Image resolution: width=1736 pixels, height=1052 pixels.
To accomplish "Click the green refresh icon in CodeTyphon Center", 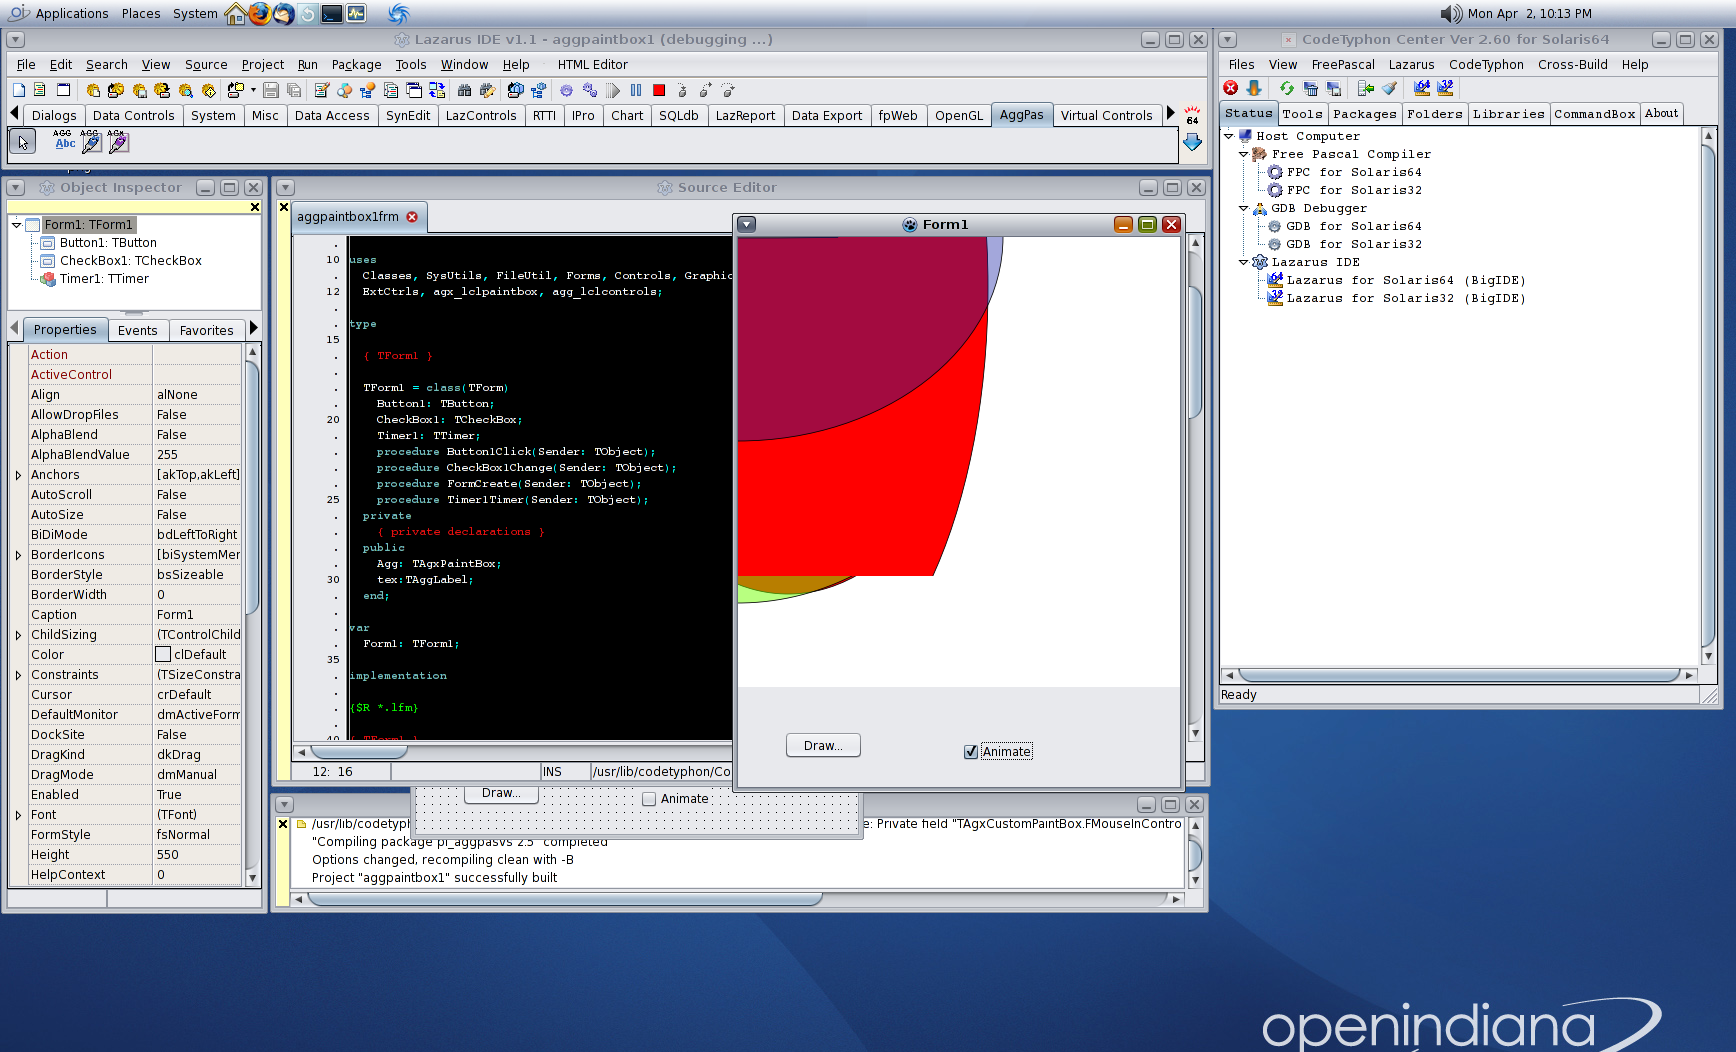I will point(1287,88).
